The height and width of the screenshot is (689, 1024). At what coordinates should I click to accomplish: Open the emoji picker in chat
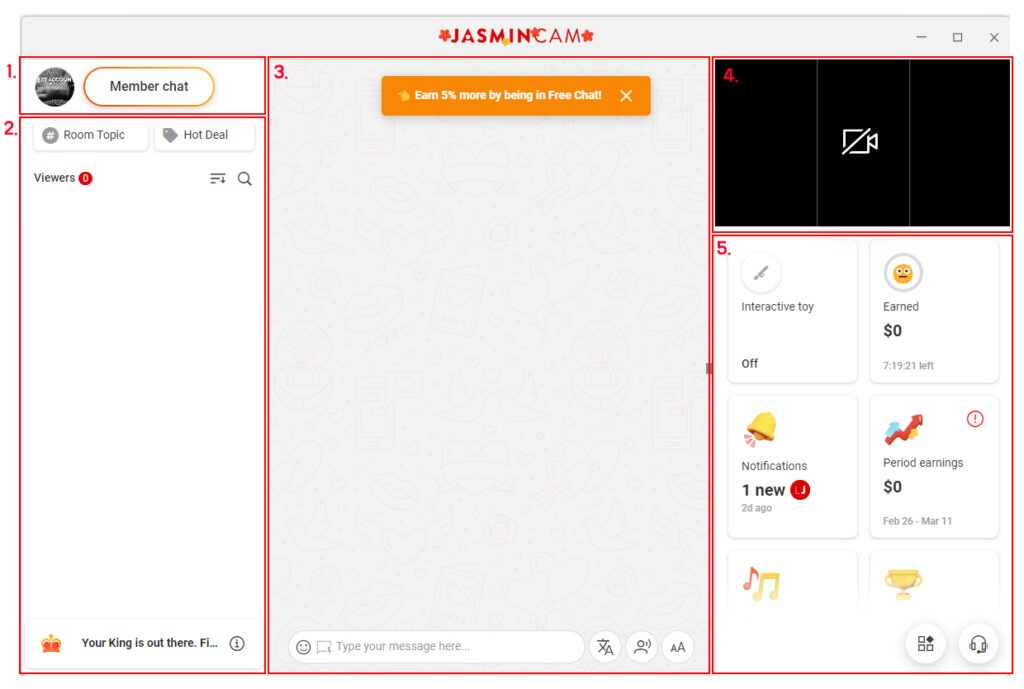(x=304, y=647)
